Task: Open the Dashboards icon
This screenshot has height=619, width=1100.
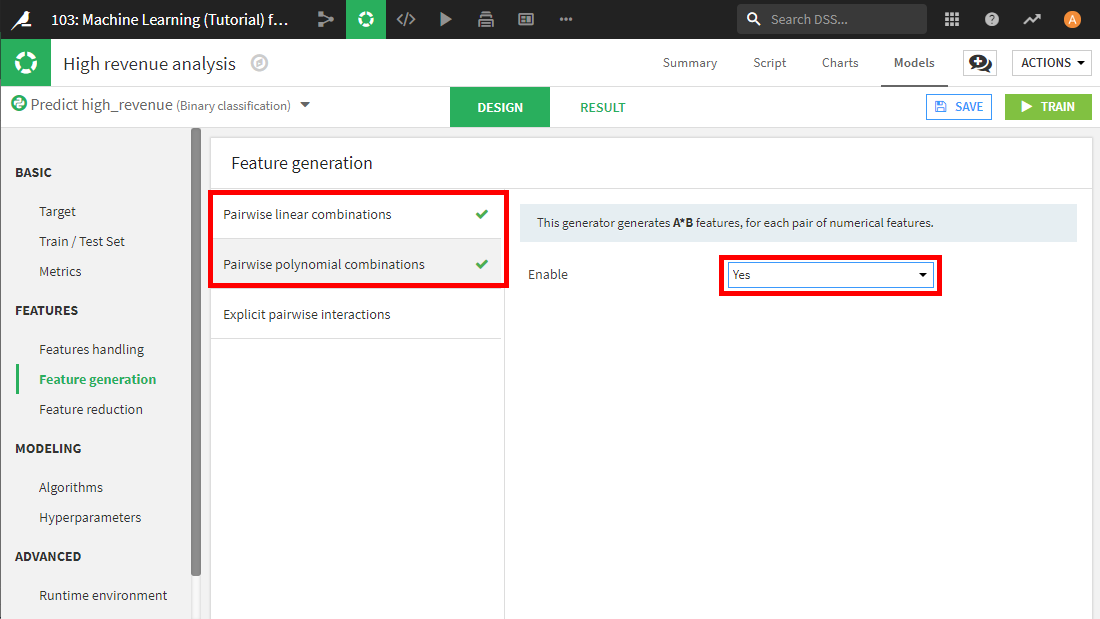Action: click(x=525, y=20)
